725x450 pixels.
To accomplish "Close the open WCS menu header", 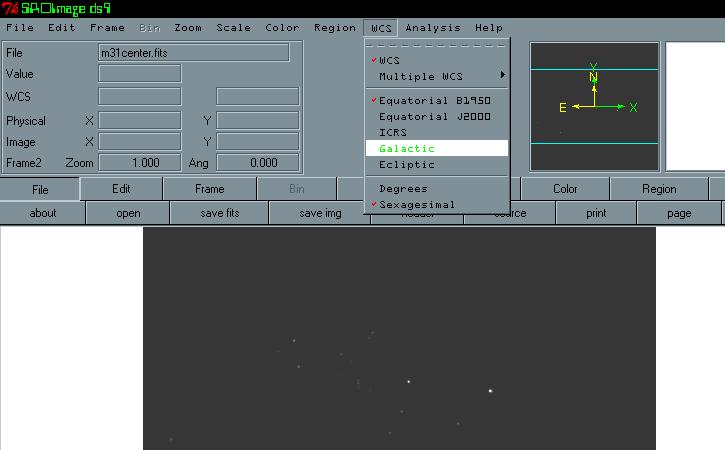I will point(381,28).
